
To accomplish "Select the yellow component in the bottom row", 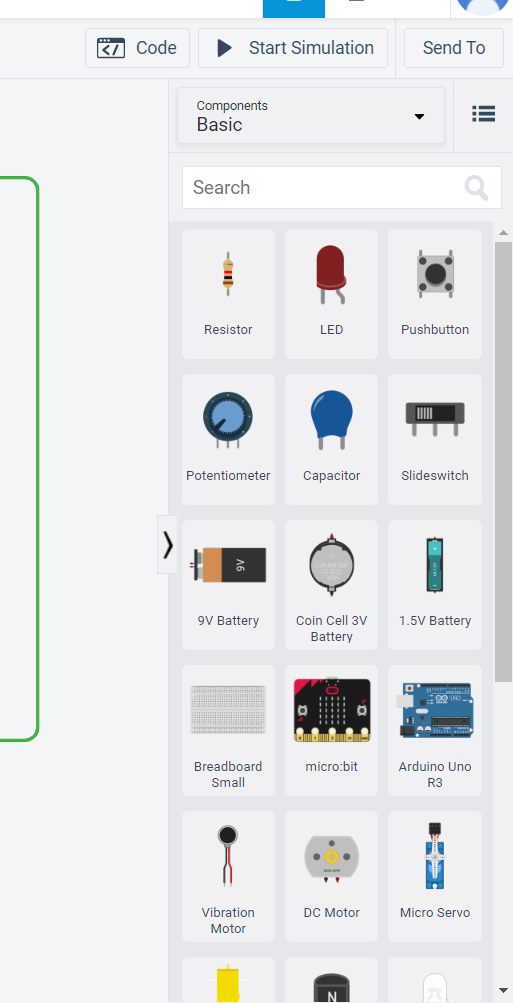I will 228,980.
